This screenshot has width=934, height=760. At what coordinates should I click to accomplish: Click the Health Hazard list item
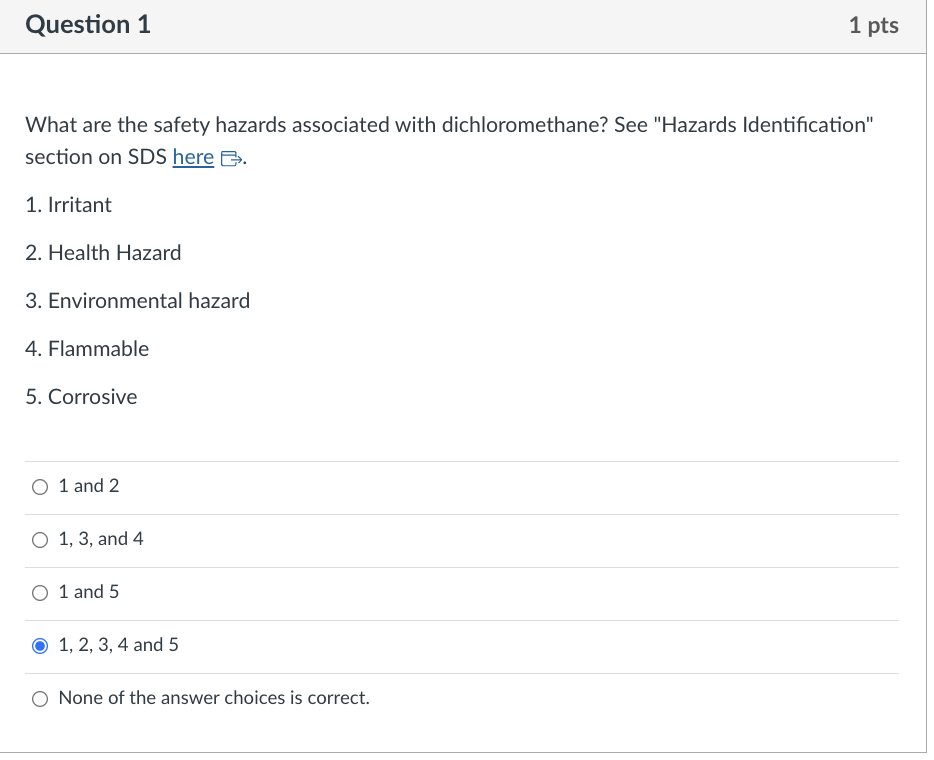click(x=103, y=253)
